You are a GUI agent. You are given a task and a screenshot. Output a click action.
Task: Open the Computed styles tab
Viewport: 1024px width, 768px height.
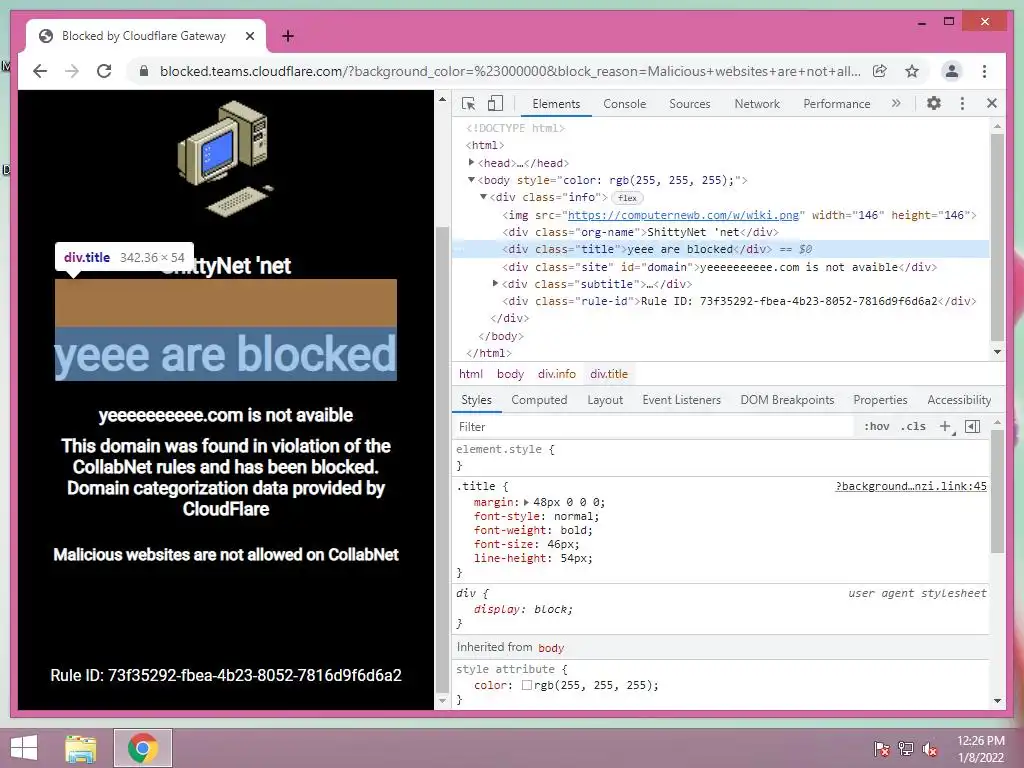pyautogui.click(x=539, y=400)
